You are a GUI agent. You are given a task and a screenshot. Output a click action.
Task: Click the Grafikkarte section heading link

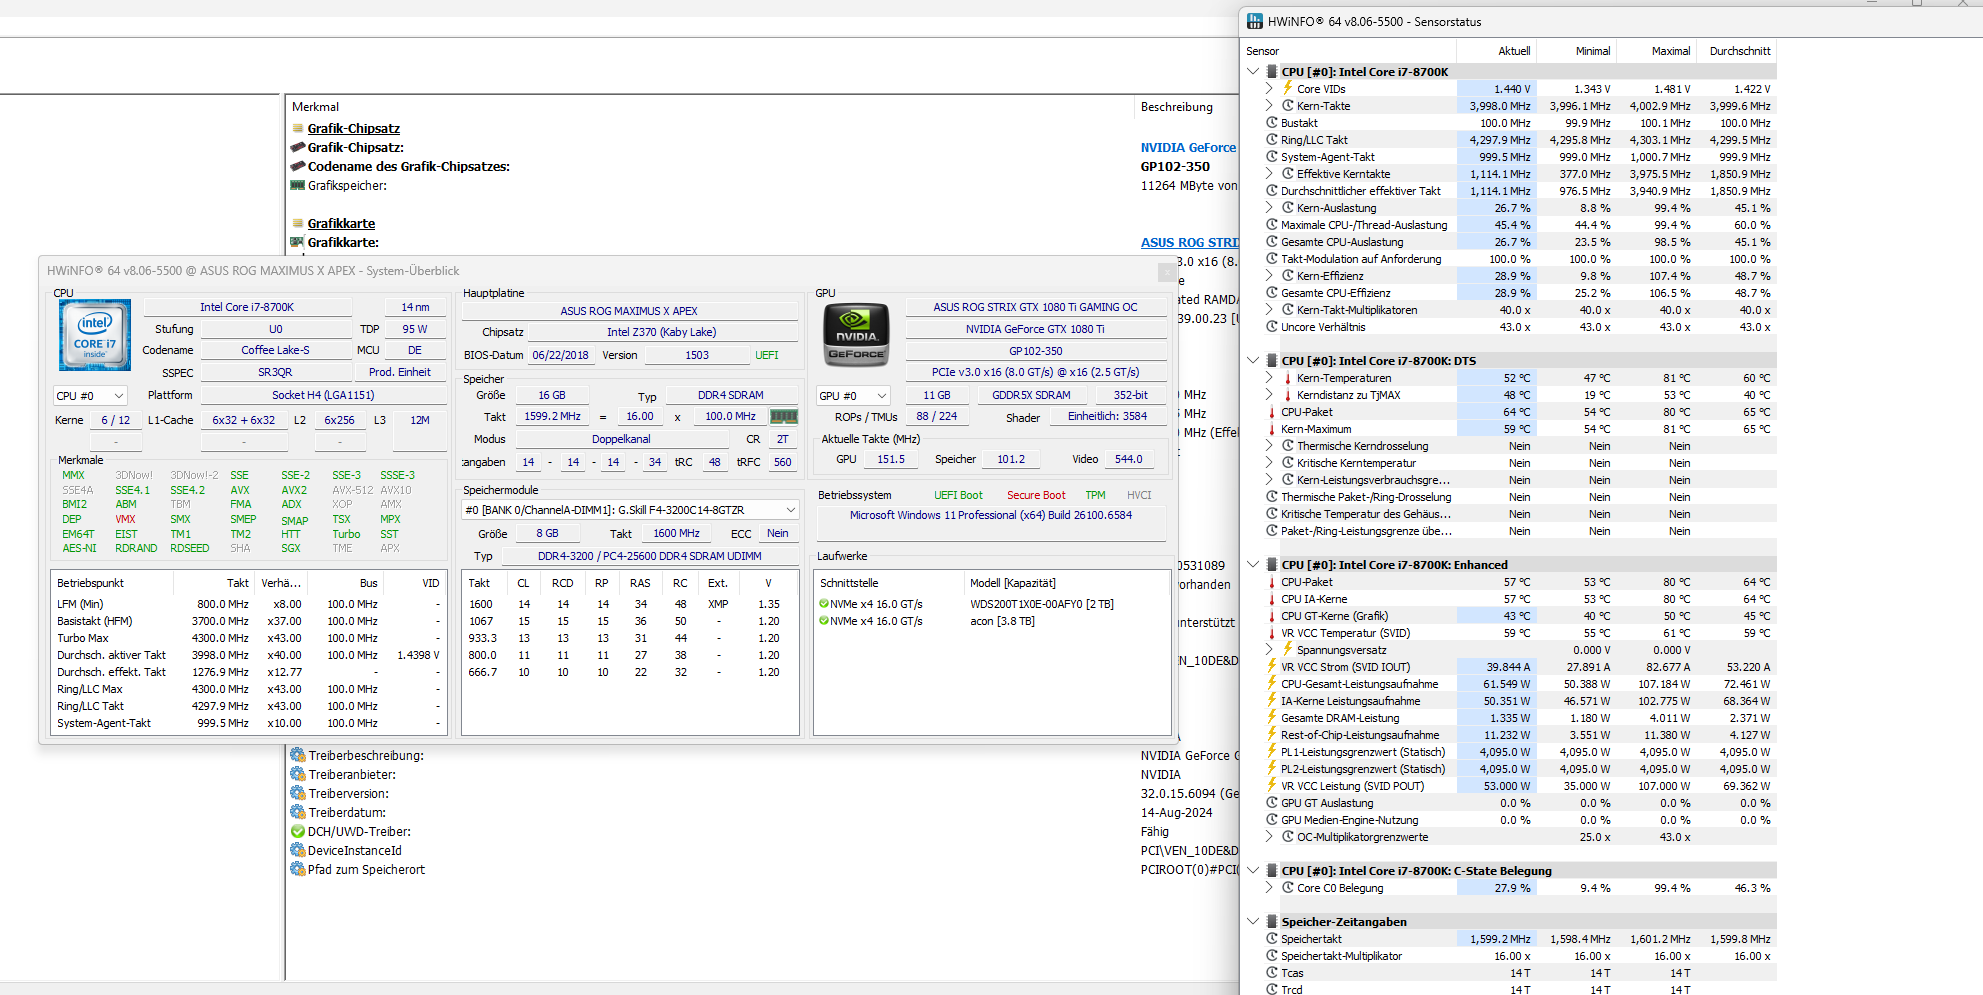click(x=342, y=224)
